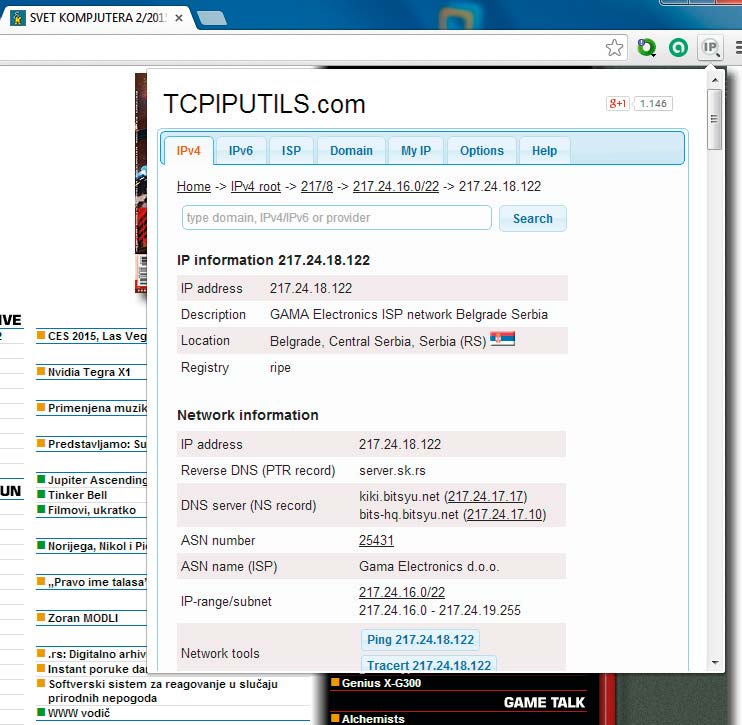The height and width of the screenshot is (725, 742).
Task: Click the Google +1 button
Action: coord(618,103)
